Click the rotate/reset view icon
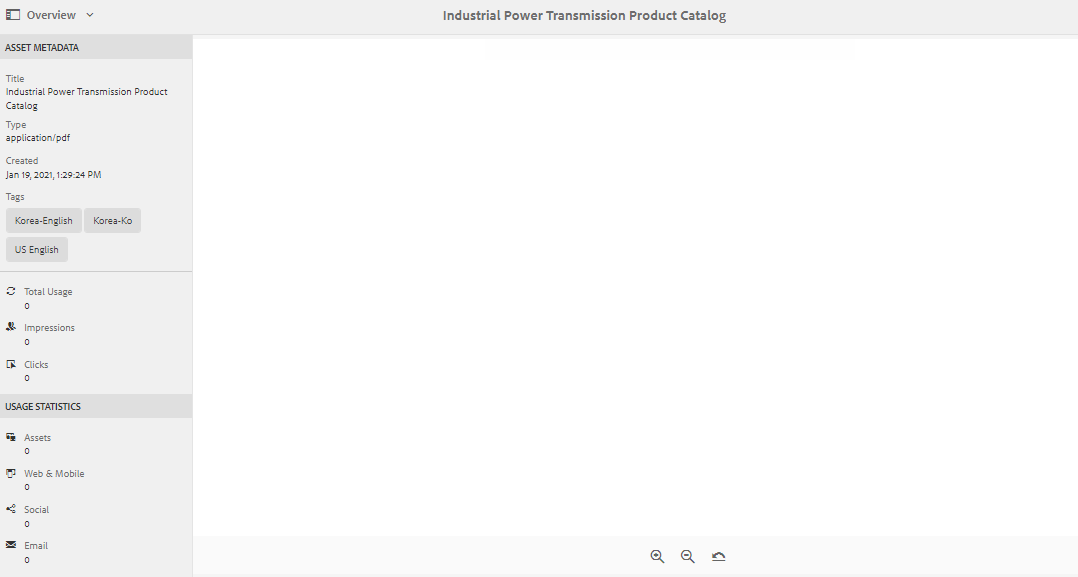 coord(718,556)
